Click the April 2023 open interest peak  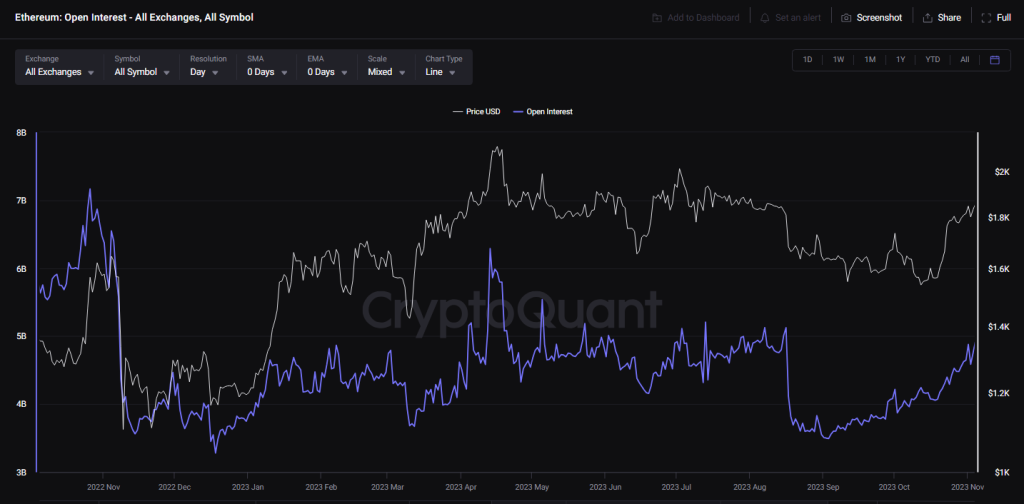[x=489, y=249]
